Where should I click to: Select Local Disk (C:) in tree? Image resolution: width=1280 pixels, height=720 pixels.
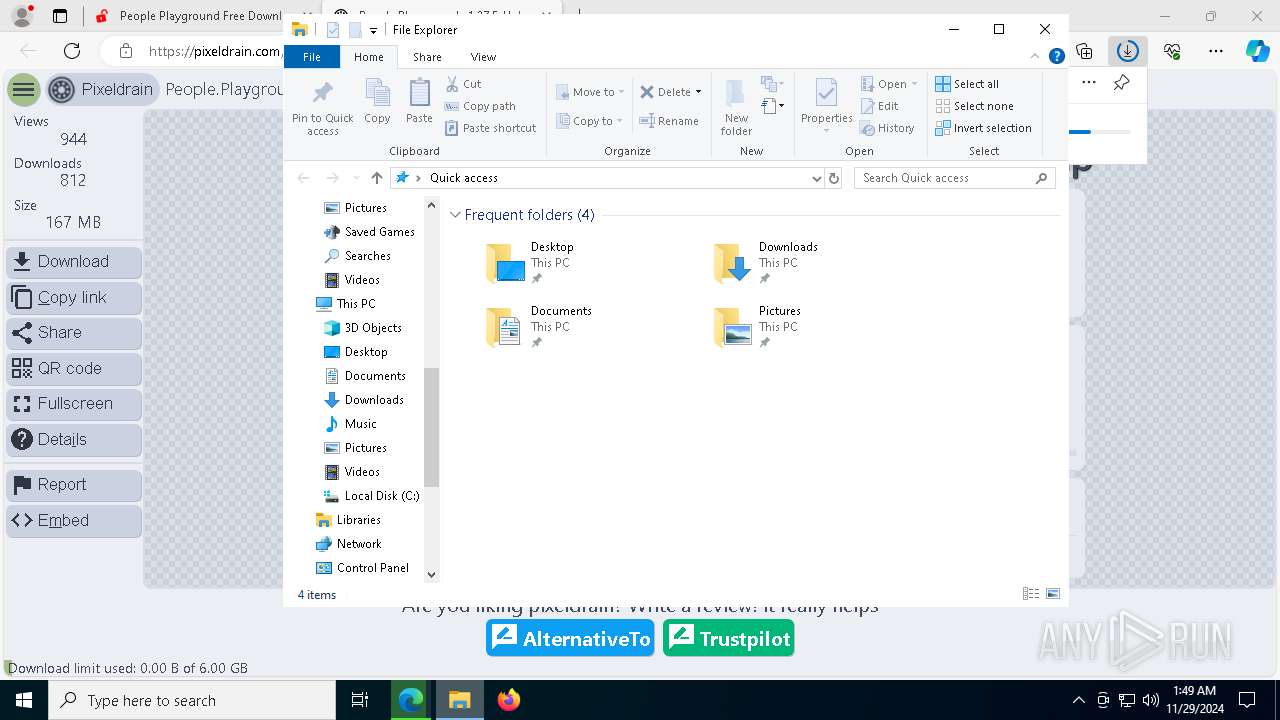click(x=371, y=496)
